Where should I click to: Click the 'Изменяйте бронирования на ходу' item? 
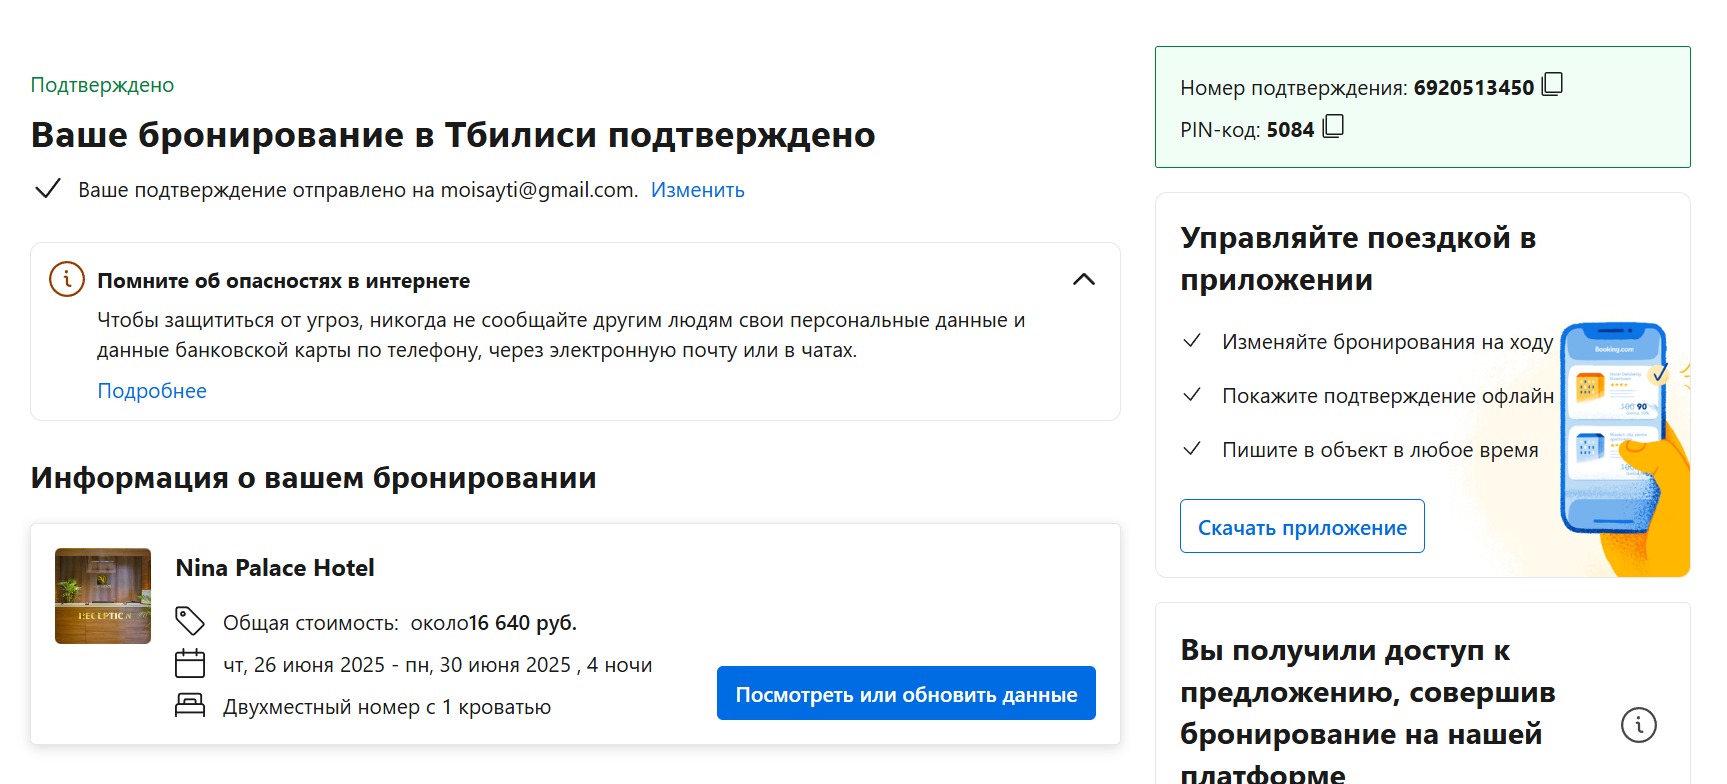coord(1387,342)
